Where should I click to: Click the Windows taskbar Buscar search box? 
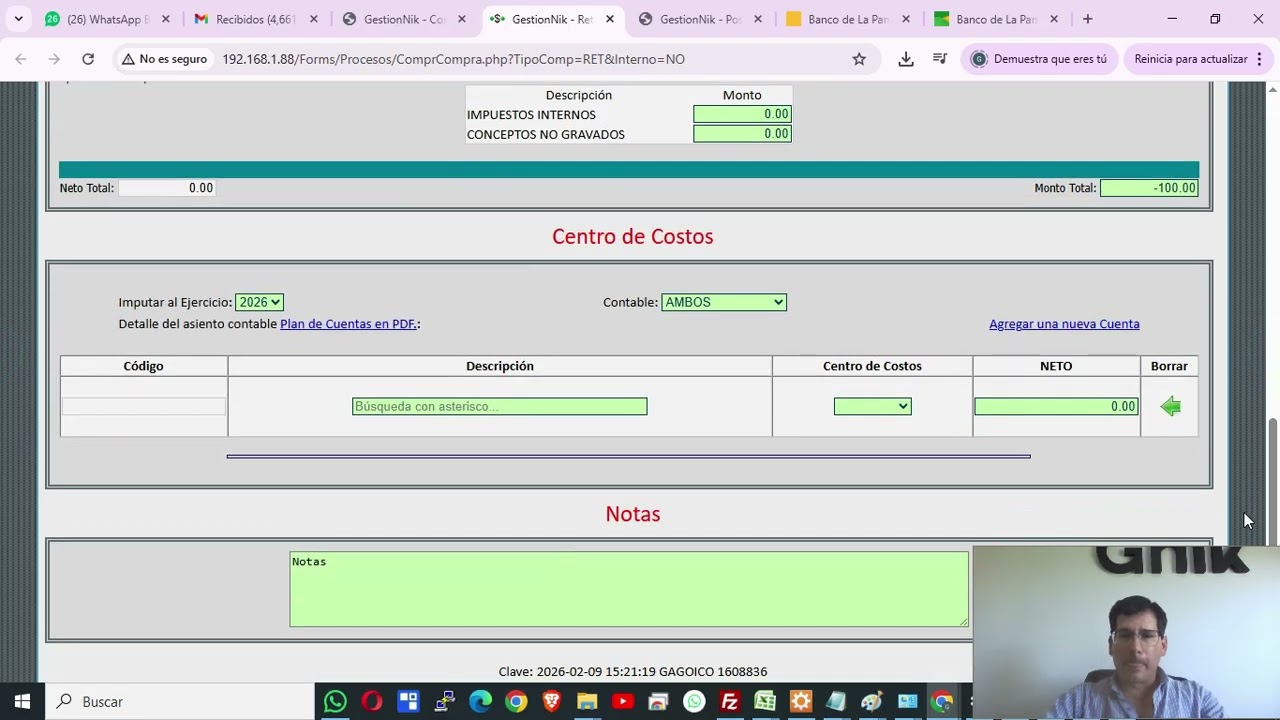click(178, 701)
